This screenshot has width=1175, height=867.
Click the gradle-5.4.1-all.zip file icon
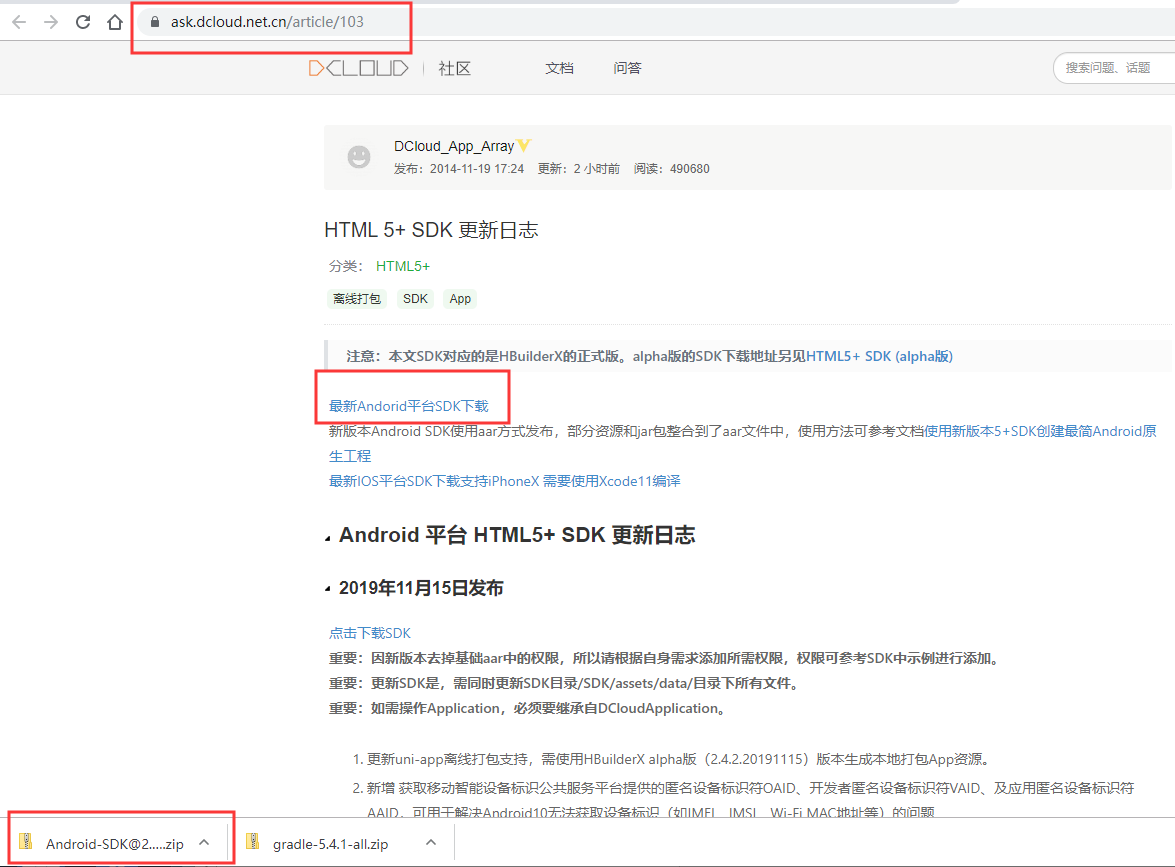[253, 842]
